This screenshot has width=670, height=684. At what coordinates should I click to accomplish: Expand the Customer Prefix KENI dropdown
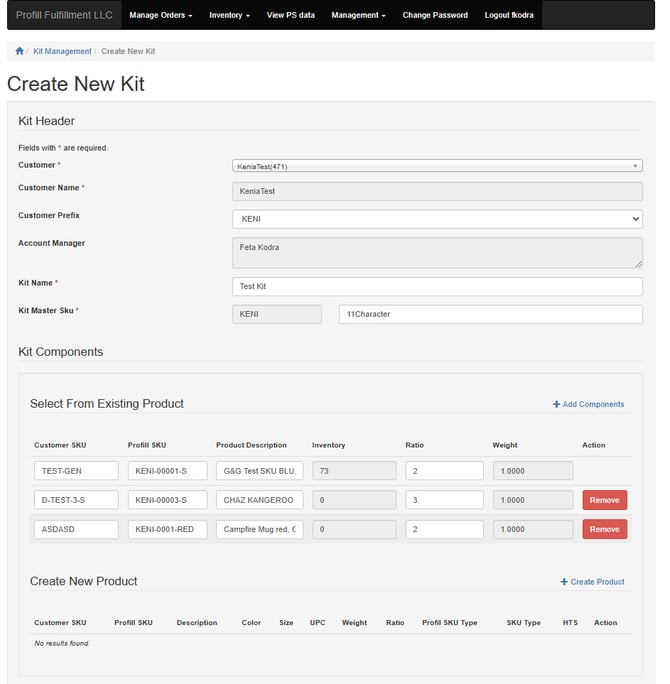click(437, 219)
